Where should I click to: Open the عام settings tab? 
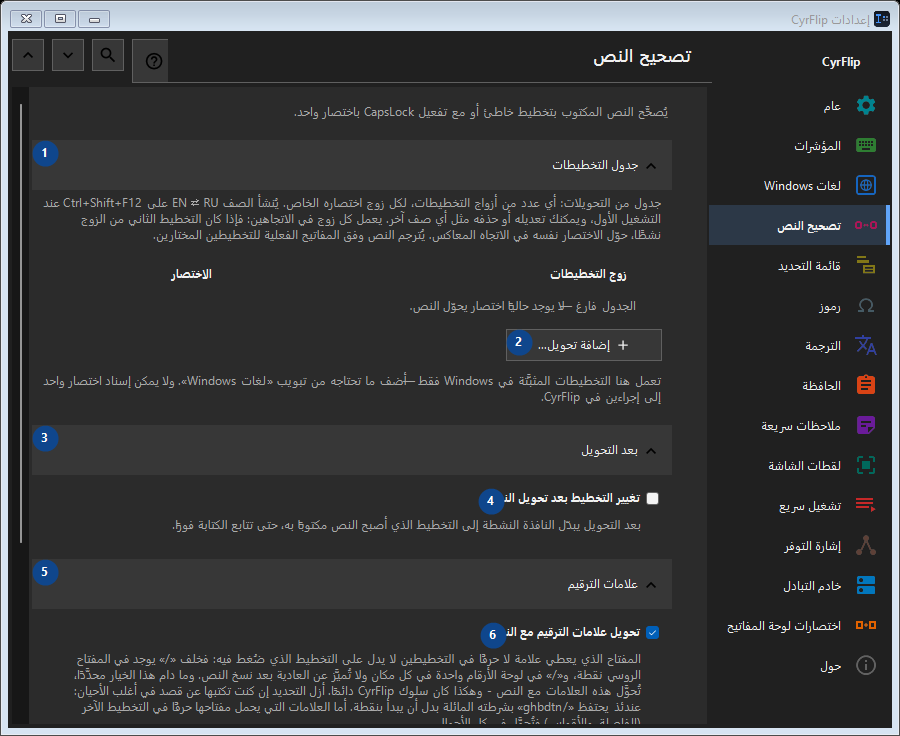pos(800,106)
